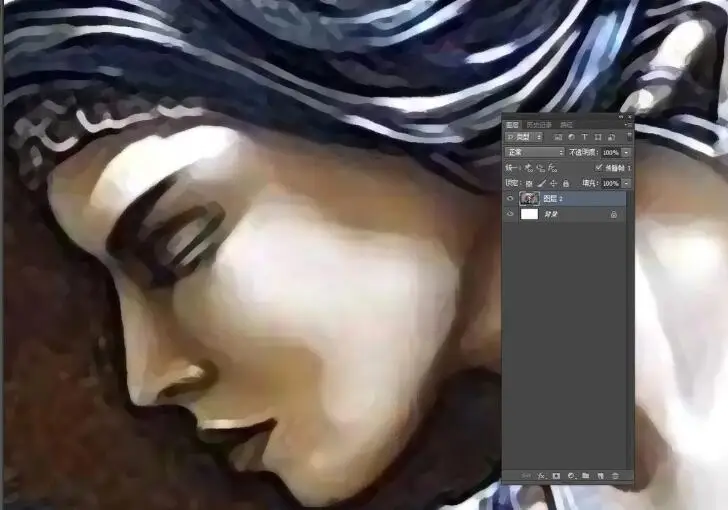Screen dimensions: 728x510
Task: Filter layers by shape layer icon
Action: 598,137
